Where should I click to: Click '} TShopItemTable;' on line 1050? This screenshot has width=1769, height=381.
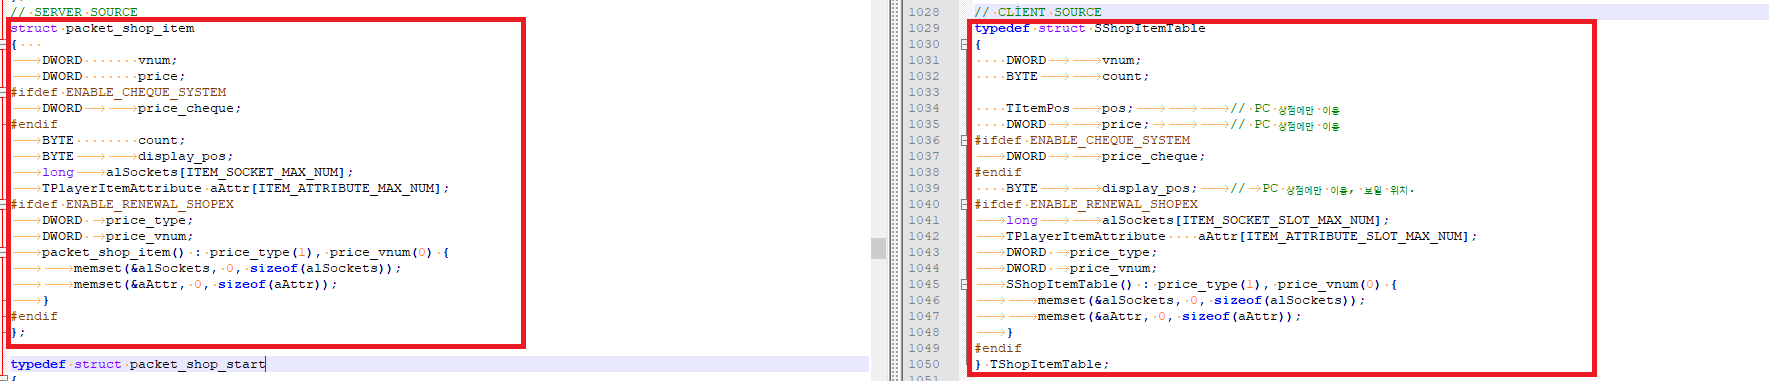(1043, 364)
